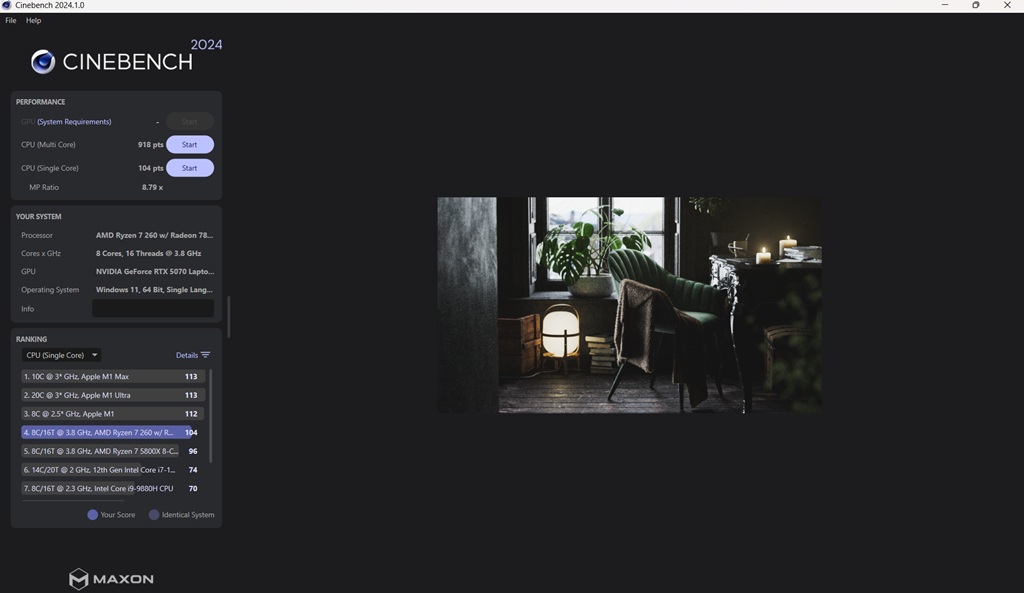
Task: Click the Cinebench app icon in title bar
Action: click(7, 5)
